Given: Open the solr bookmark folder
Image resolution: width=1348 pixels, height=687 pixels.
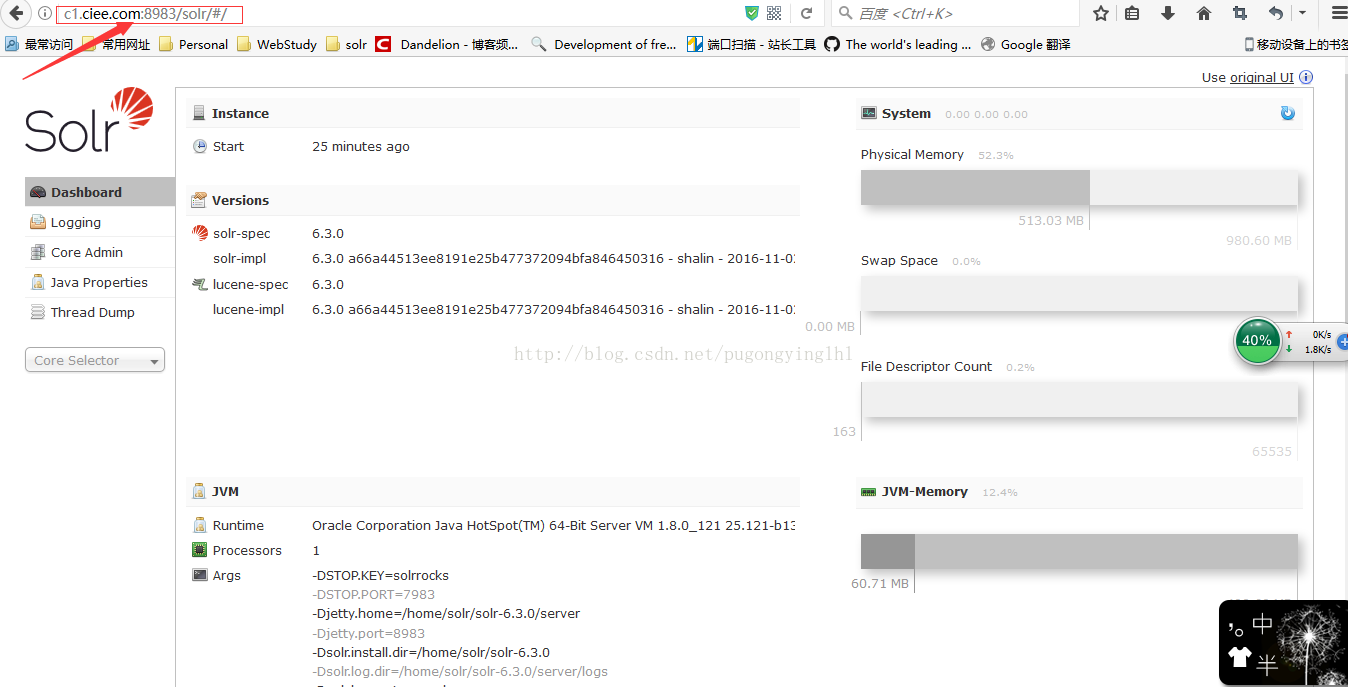Looking at the screenshot, I should [x=347, y=44].
